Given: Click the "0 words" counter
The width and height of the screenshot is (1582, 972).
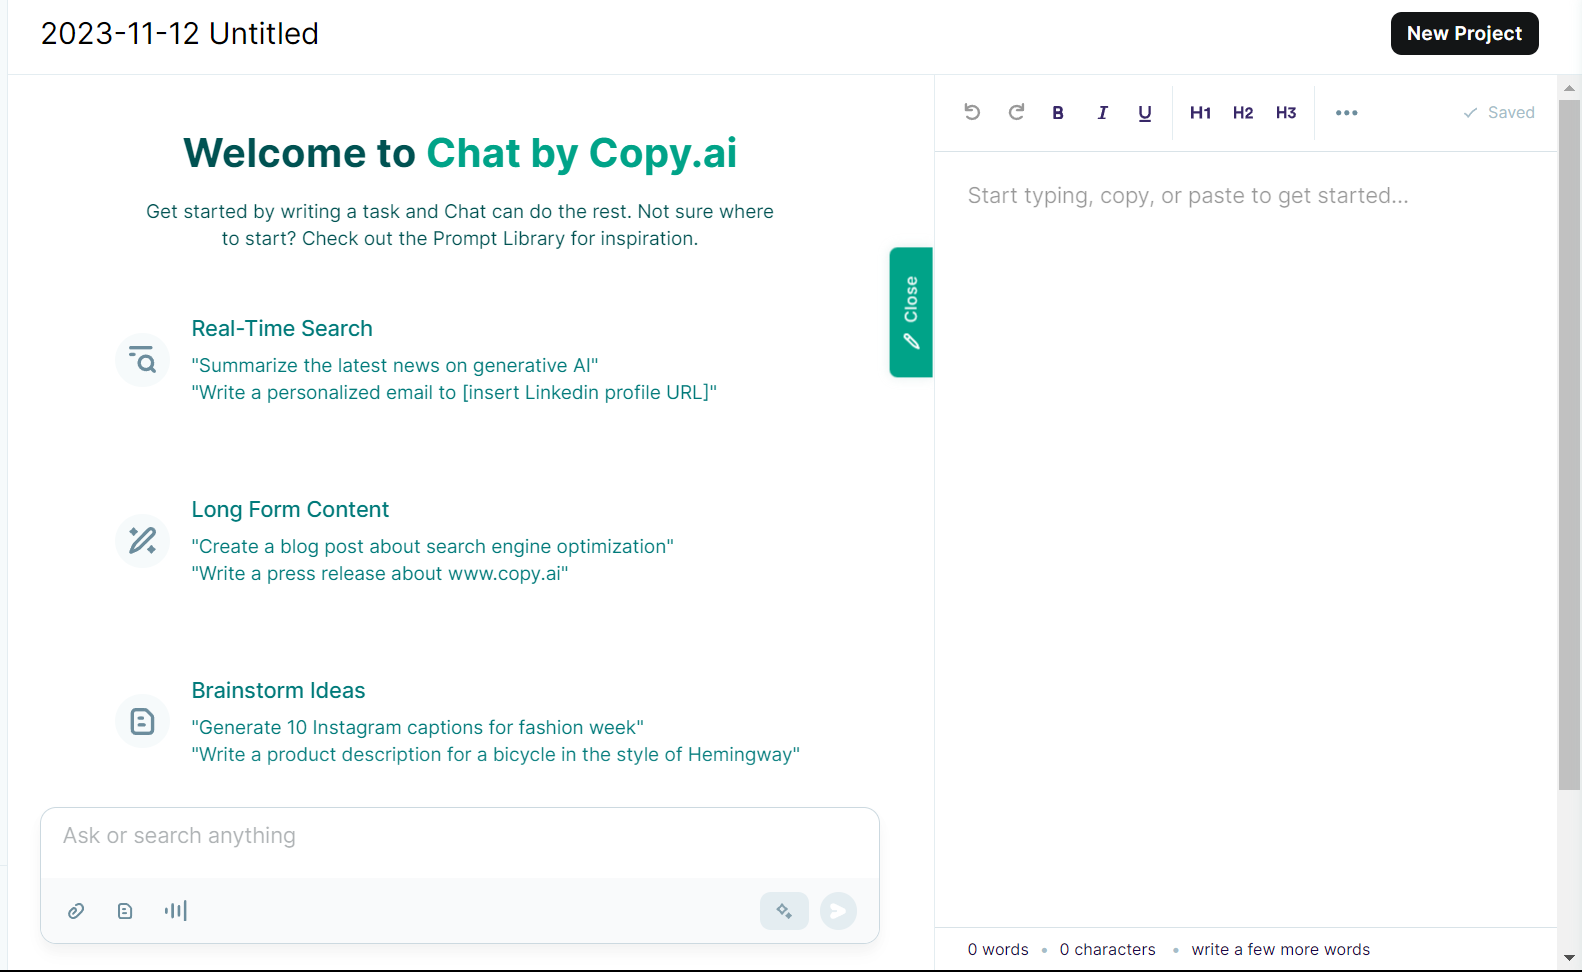Looking at the screenshot, I should tap(998, 950).
